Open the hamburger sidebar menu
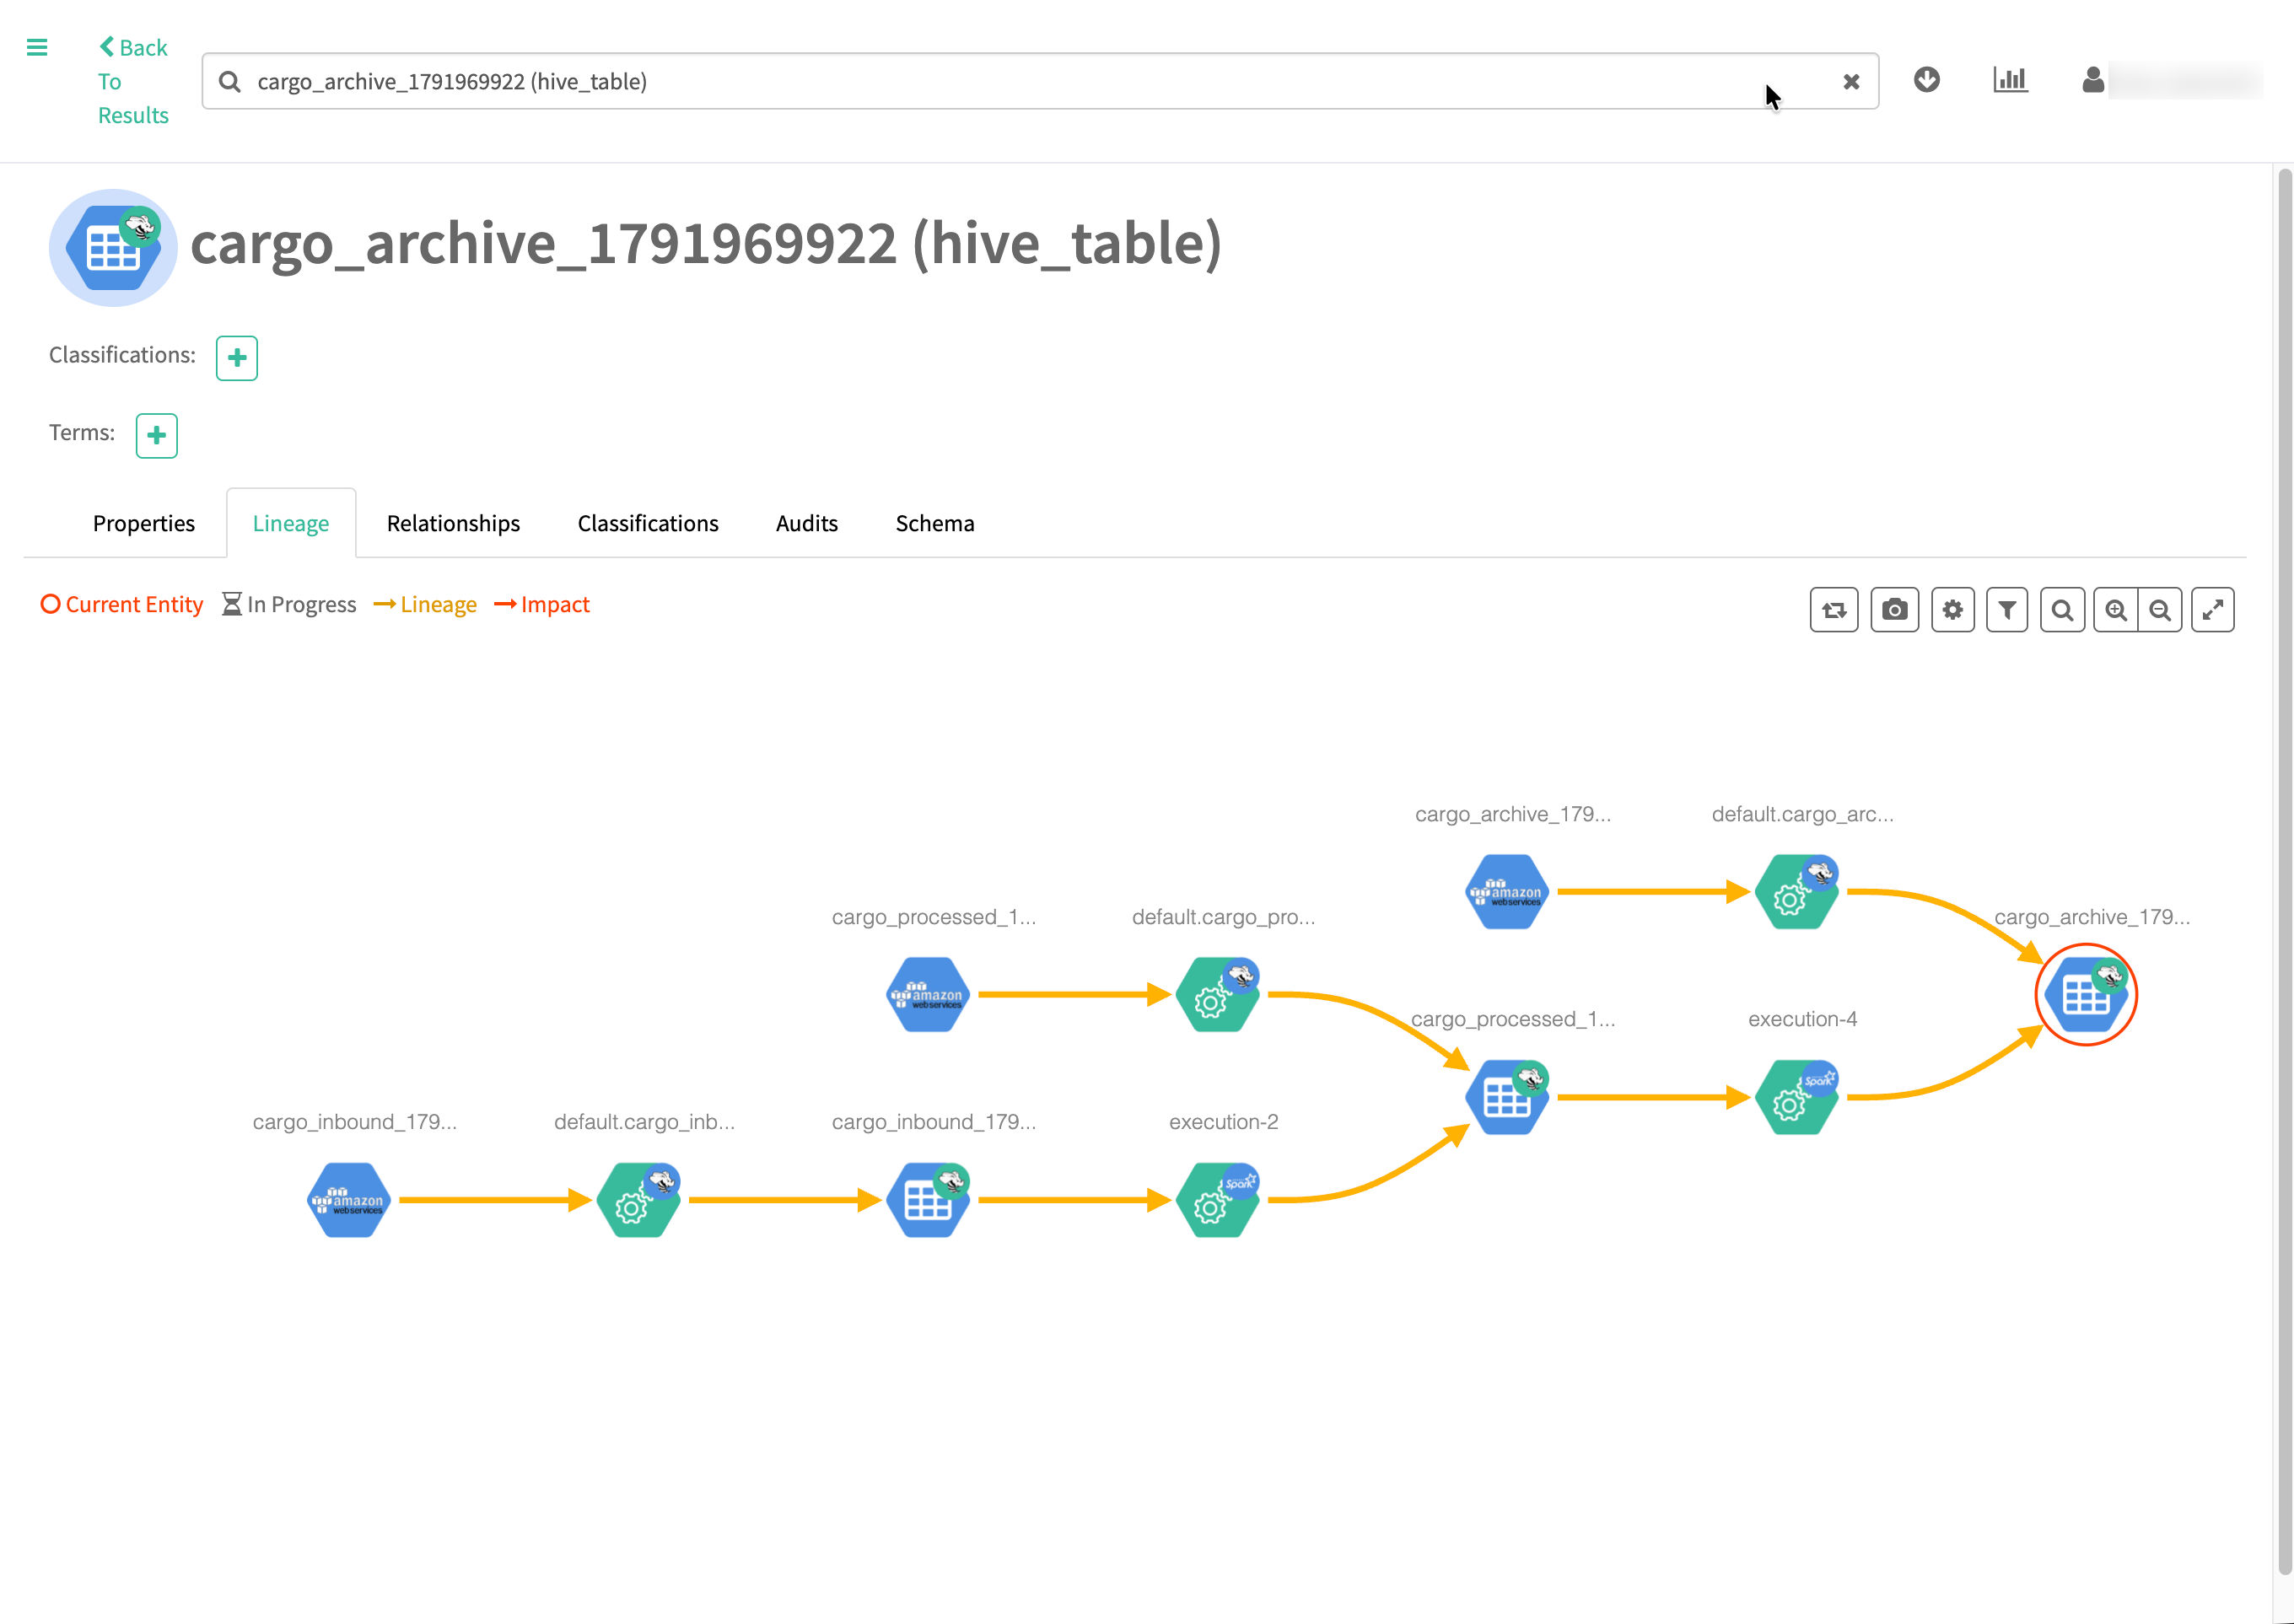 coord(37,47)
